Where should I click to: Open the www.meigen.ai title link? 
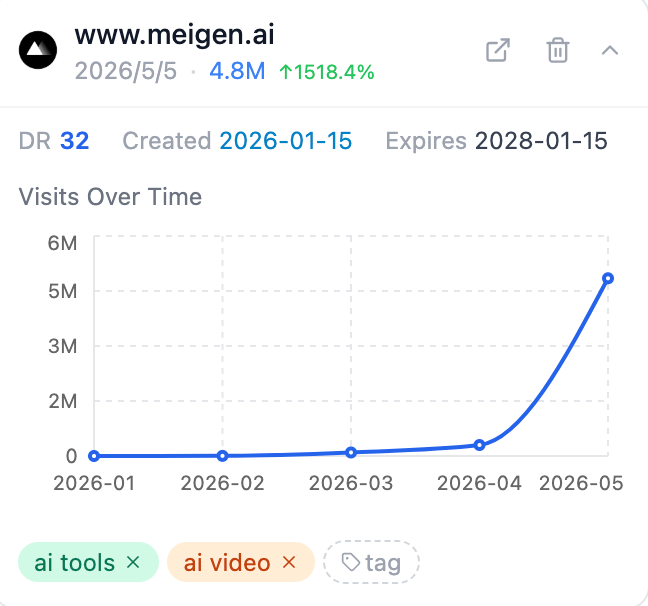coord(174,35)
